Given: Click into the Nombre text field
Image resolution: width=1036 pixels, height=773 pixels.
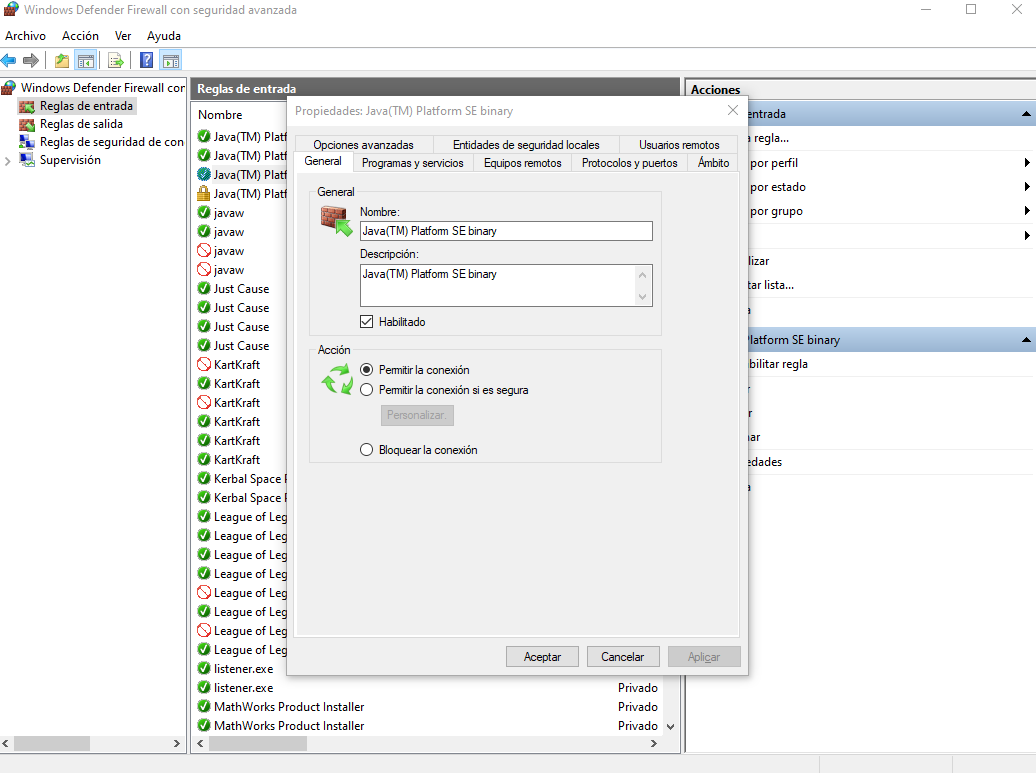Looking at the screenshot, I should click(x=506, y=231).
